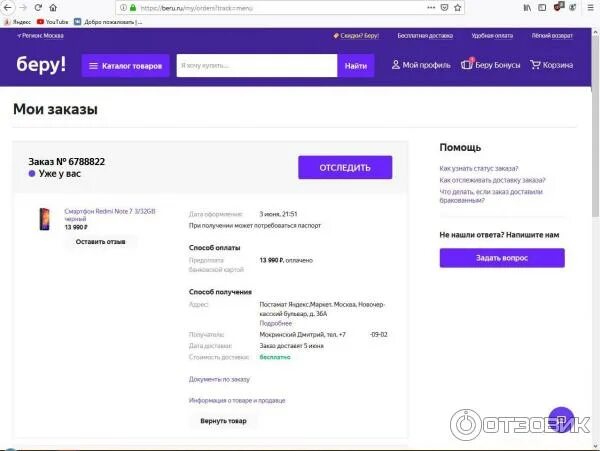This screenshot has height=451, width=600.
Task: Open the Добро пожаловать bookmark
Action: [108, 22]
